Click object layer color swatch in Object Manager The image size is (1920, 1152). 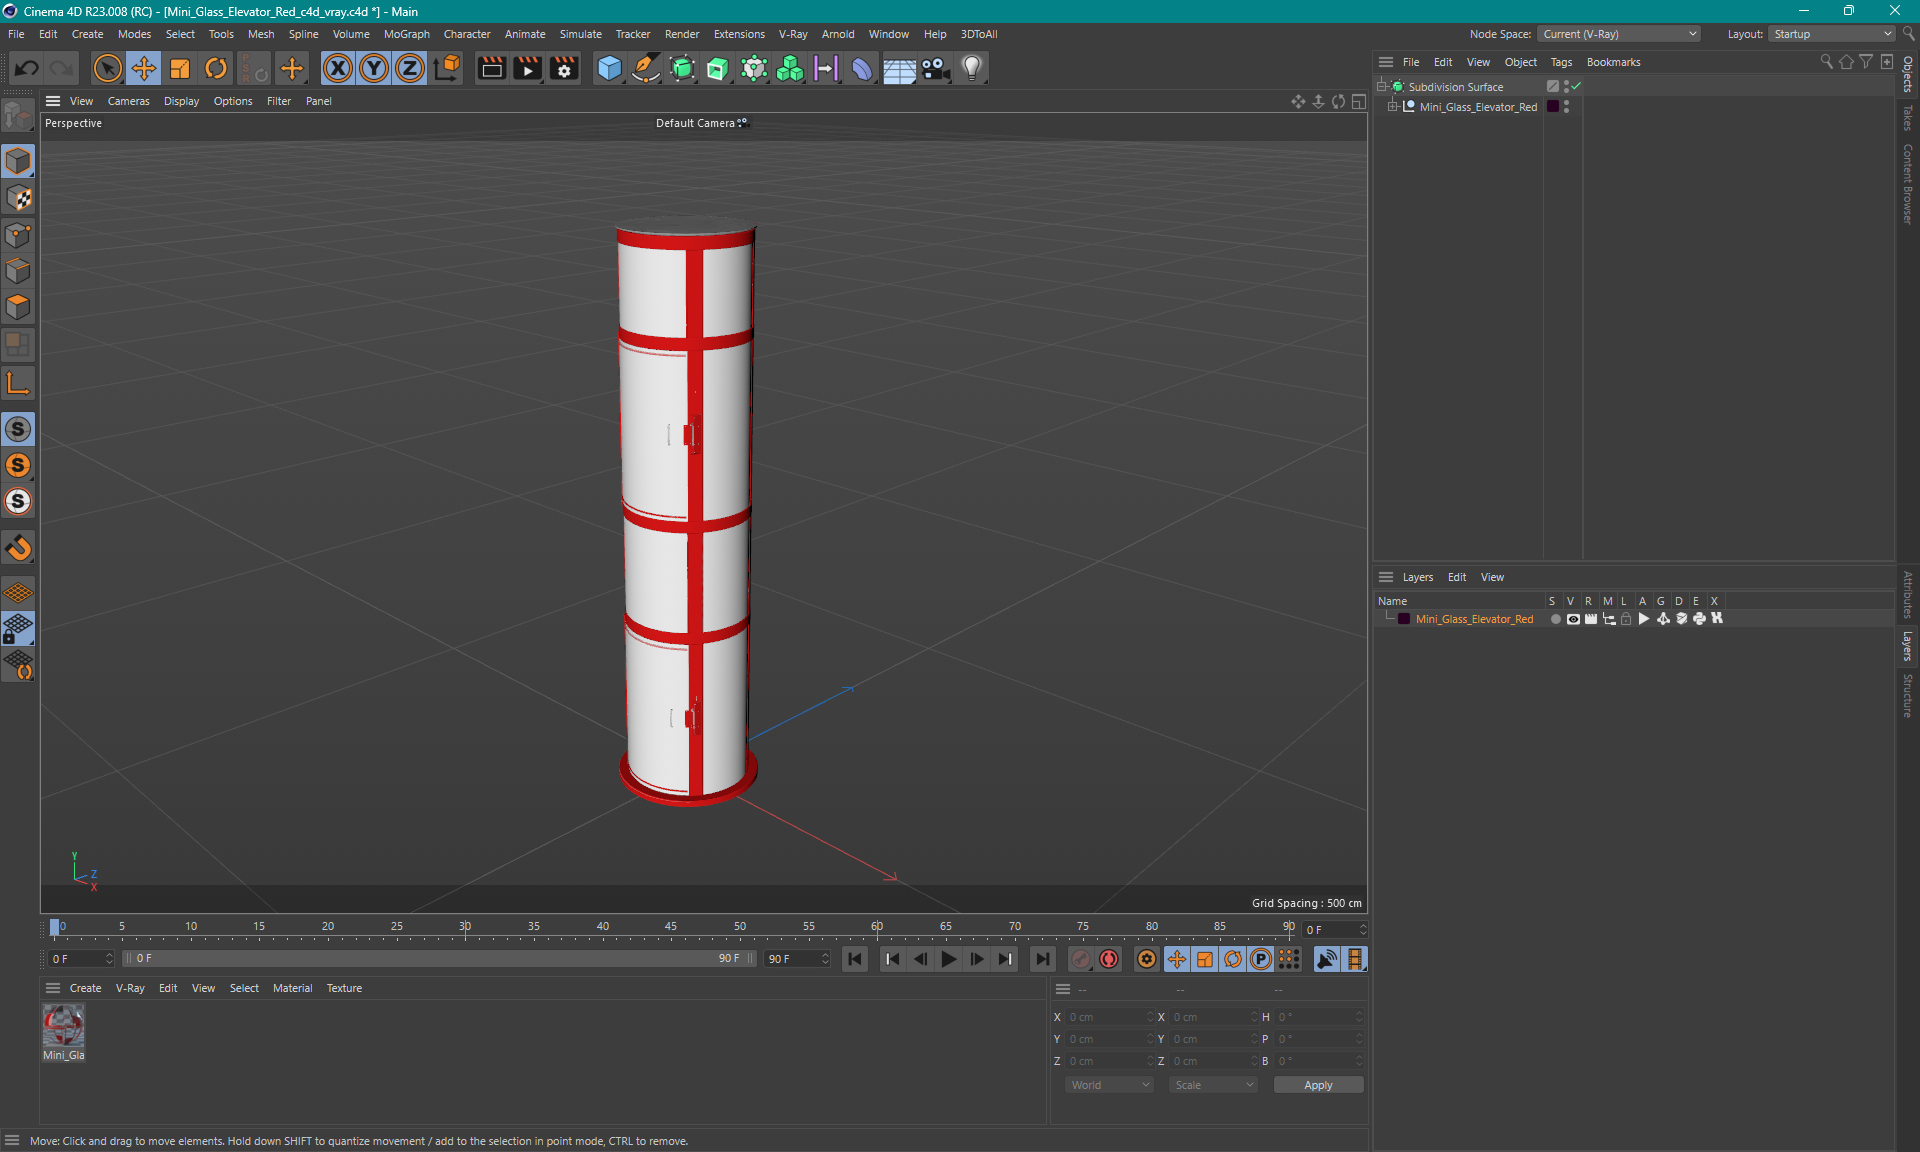click(1553, 107)
